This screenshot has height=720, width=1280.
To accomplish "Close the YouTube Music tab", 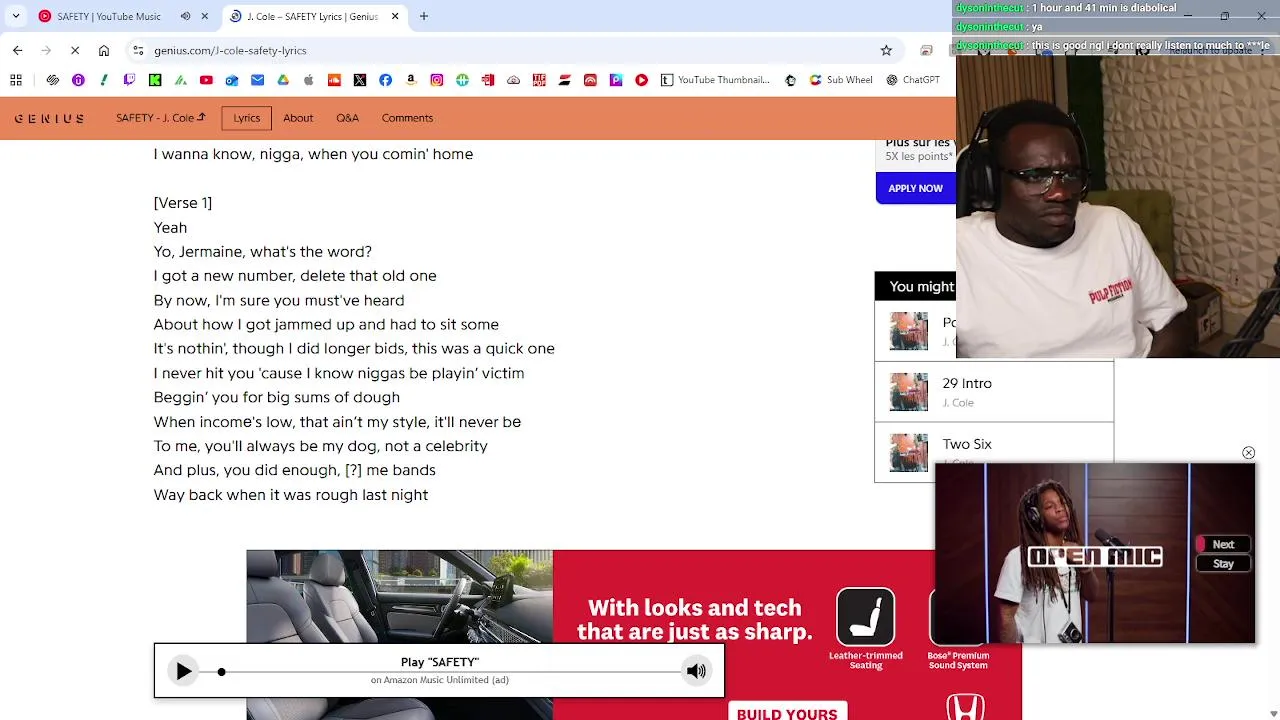I will pyautogui.click(x=205, y=16).
